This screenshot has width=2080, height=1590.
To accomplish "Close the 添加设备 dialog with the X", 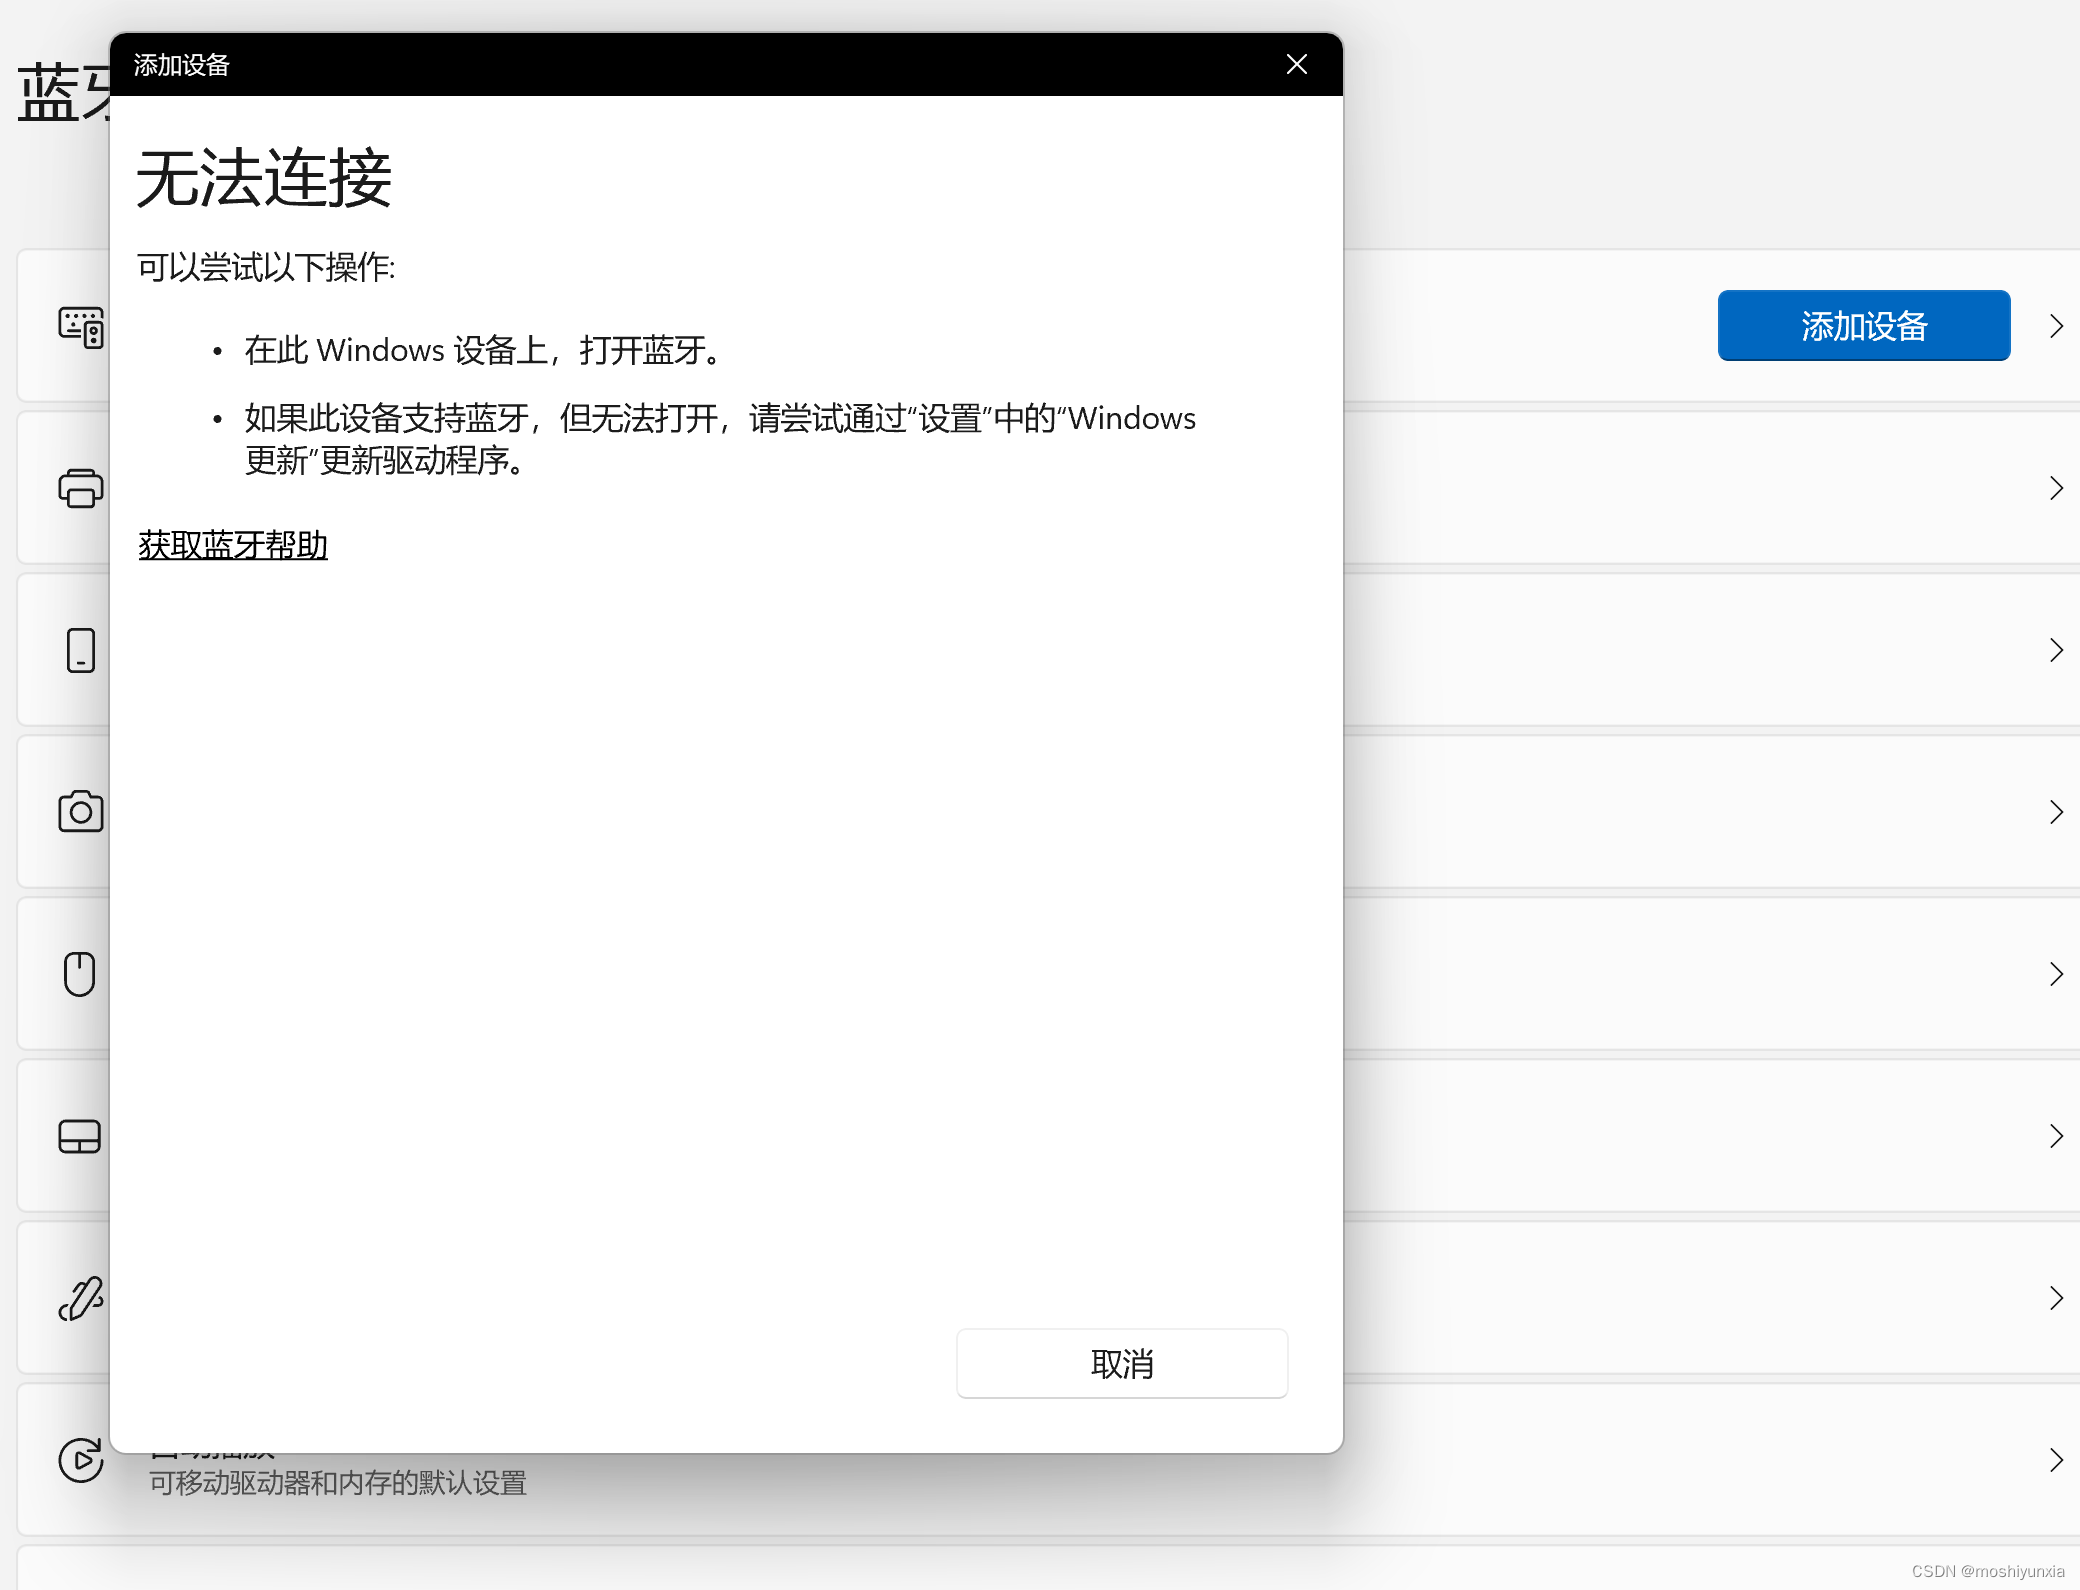I will pyautogui.click(x=1297, y=65).
